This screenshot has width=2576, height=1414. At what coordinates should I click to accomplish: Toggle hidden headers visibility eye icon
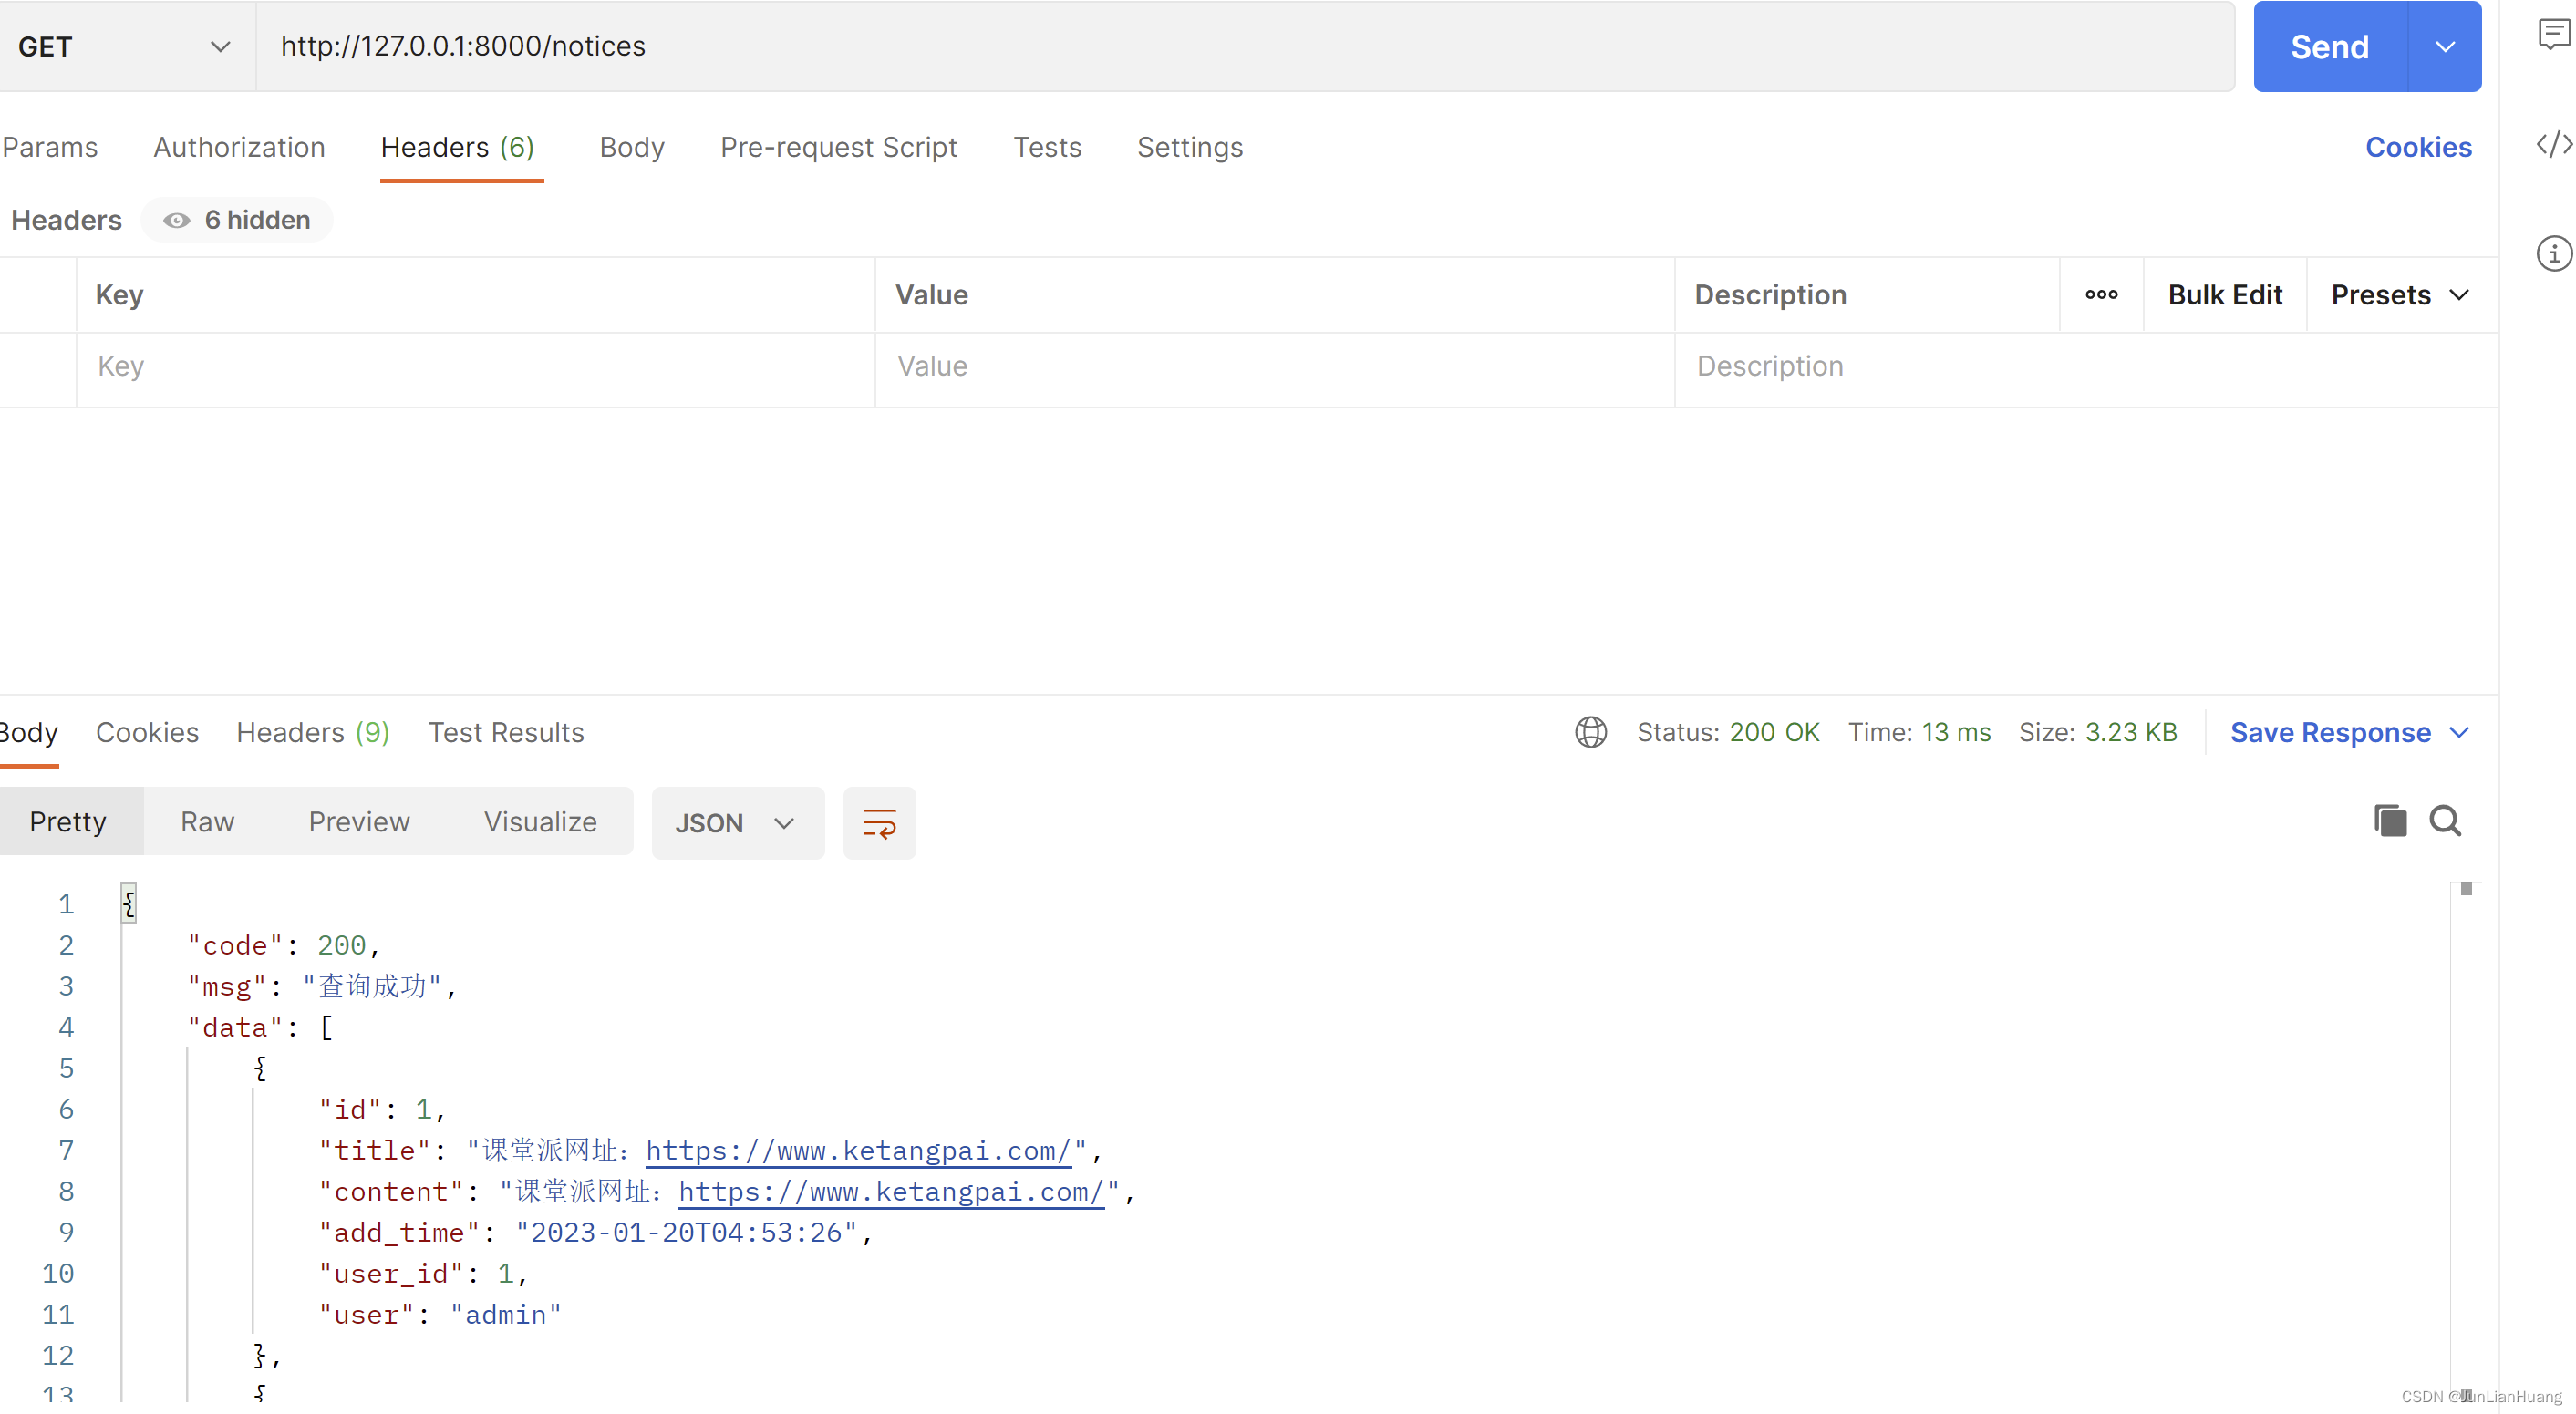[x=174, y=220]
